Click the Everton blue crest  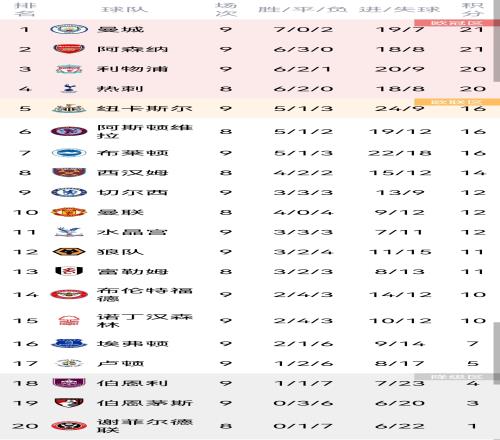pos(69,343)
